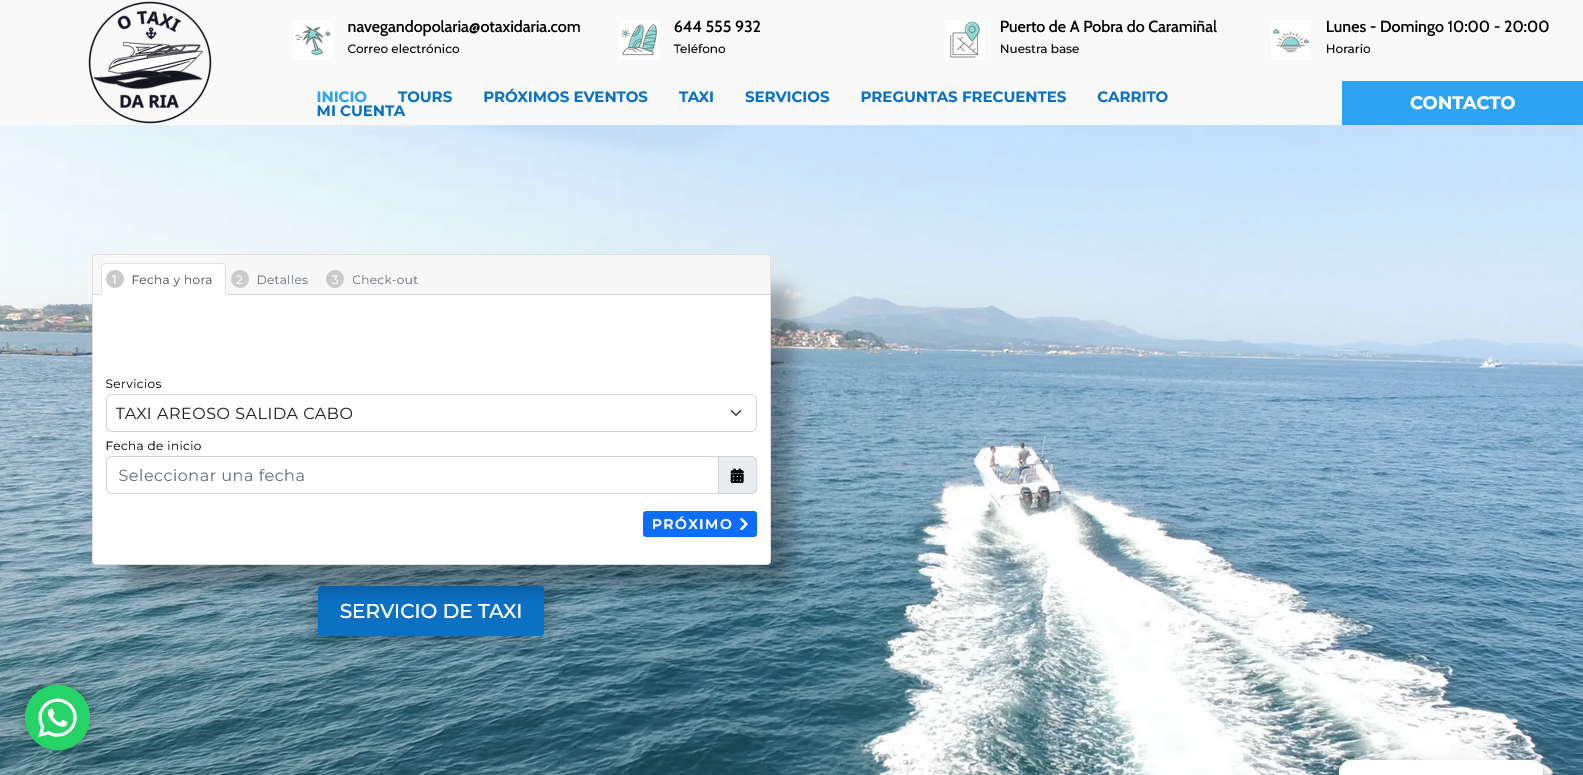Click the navegandopolaria email address
This screenshot has width=1583, height=775.
point(464,27)
